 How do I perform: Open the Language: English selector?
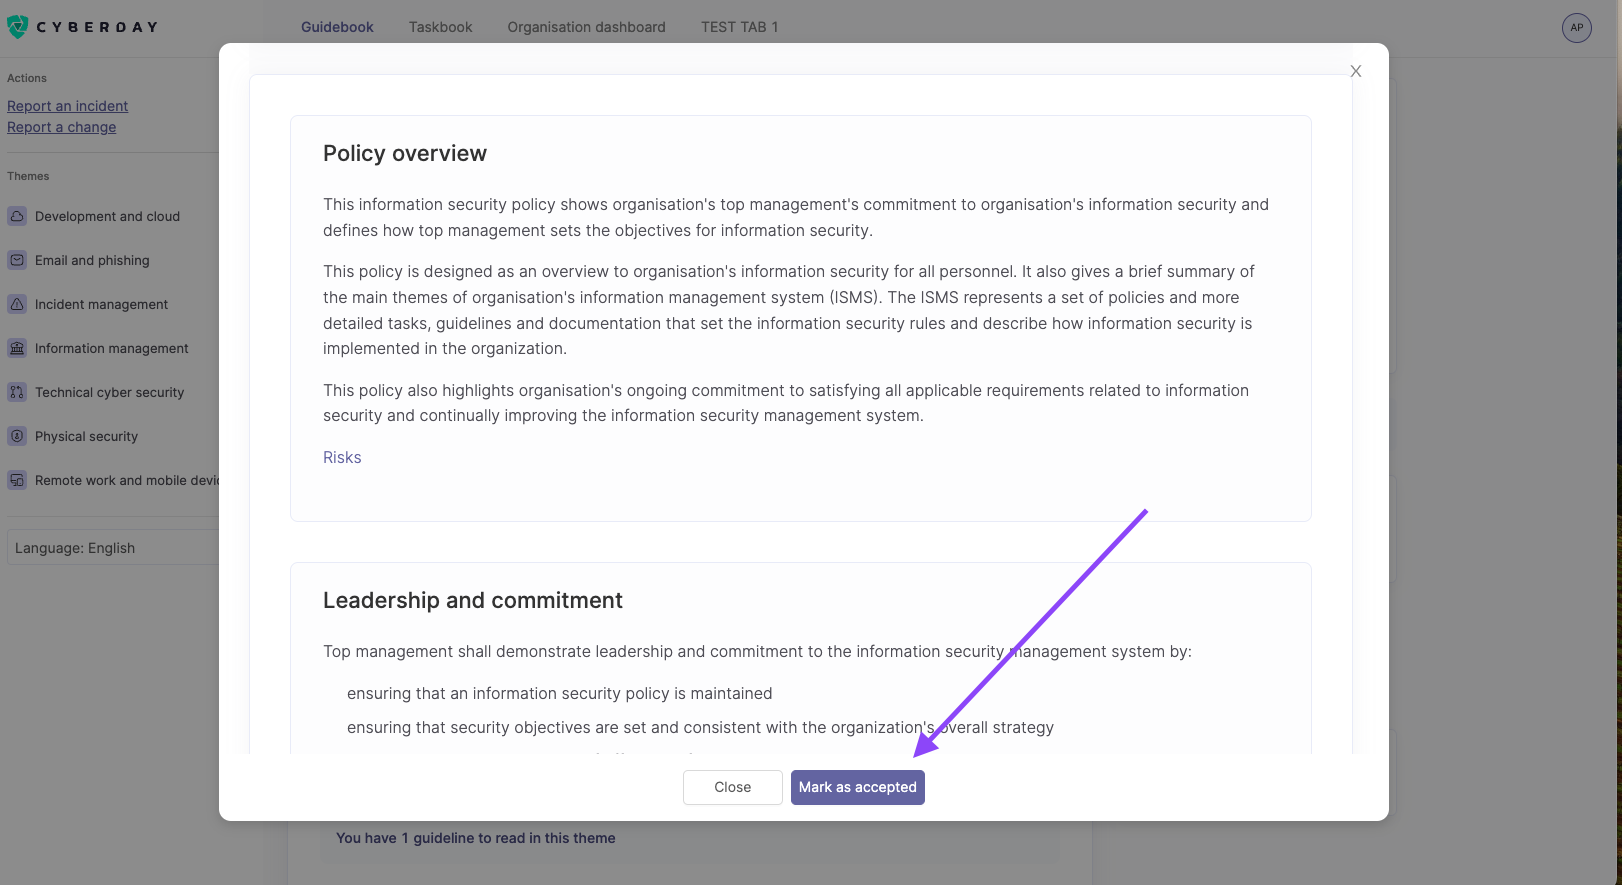[113, 548]
